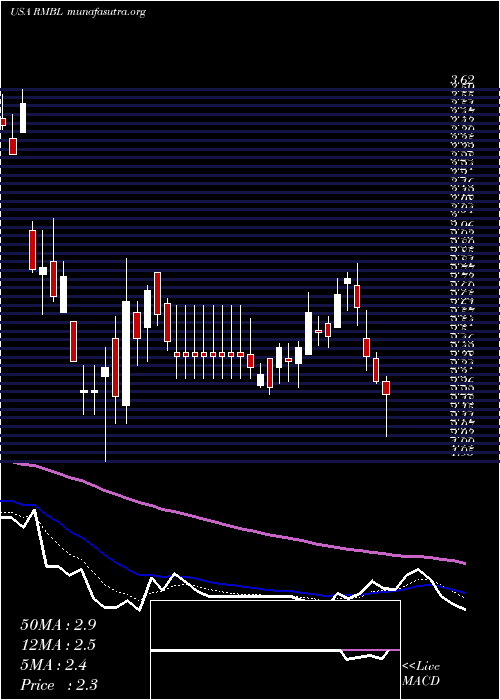
Task: Click the MACD histogram box
Action: 275,650
